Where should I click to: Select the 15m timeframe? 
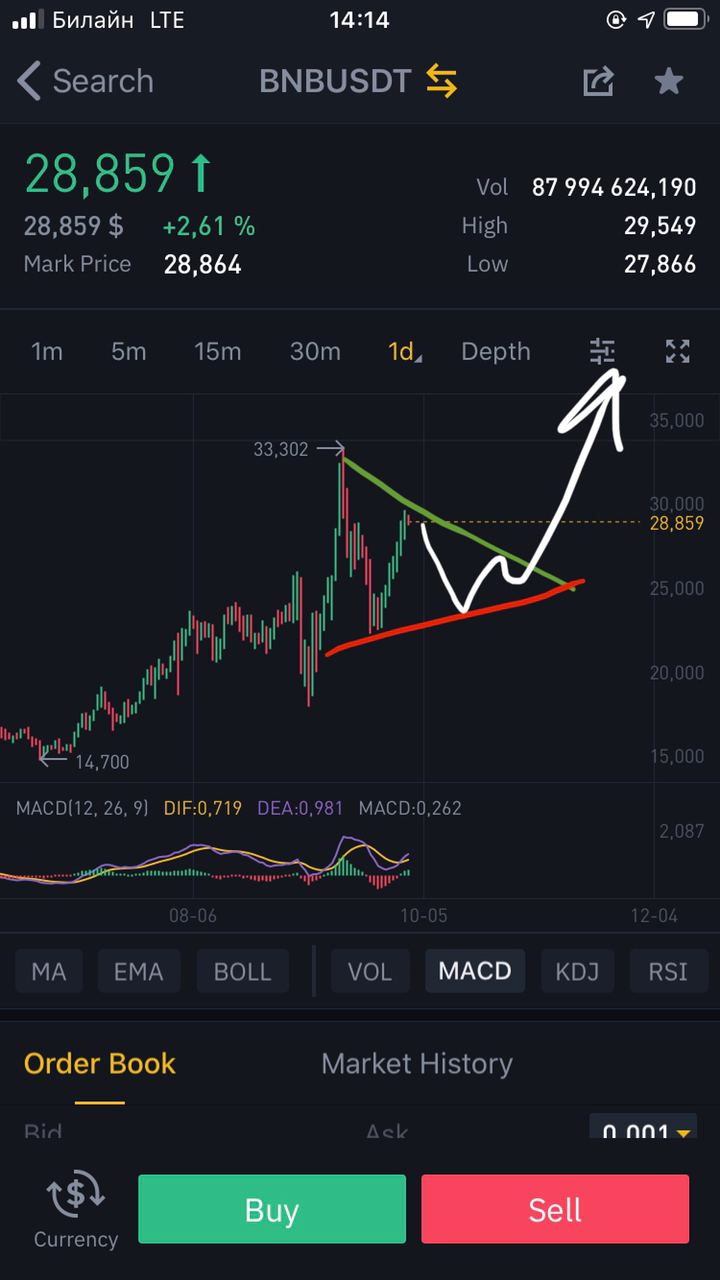(x=218, y=351)
